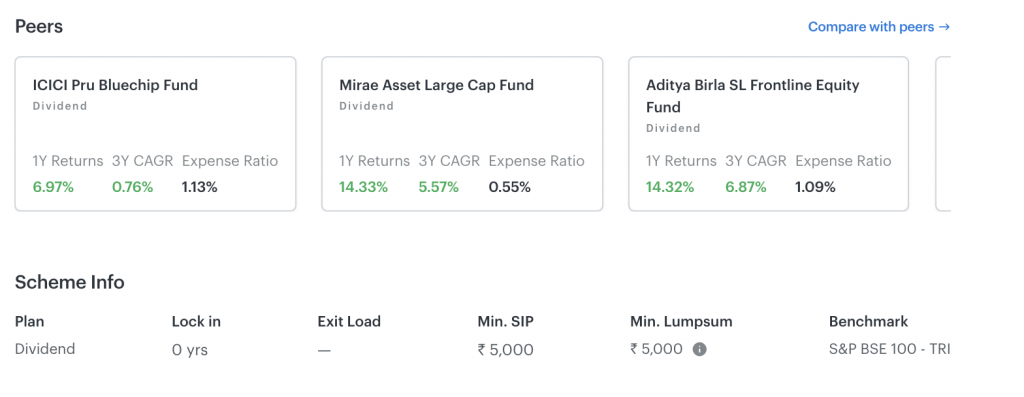This screenshot has height=397, width=1024.
Task: Select the Mirae Asset Large Cap Fund title
Action: tap(436, 85)
